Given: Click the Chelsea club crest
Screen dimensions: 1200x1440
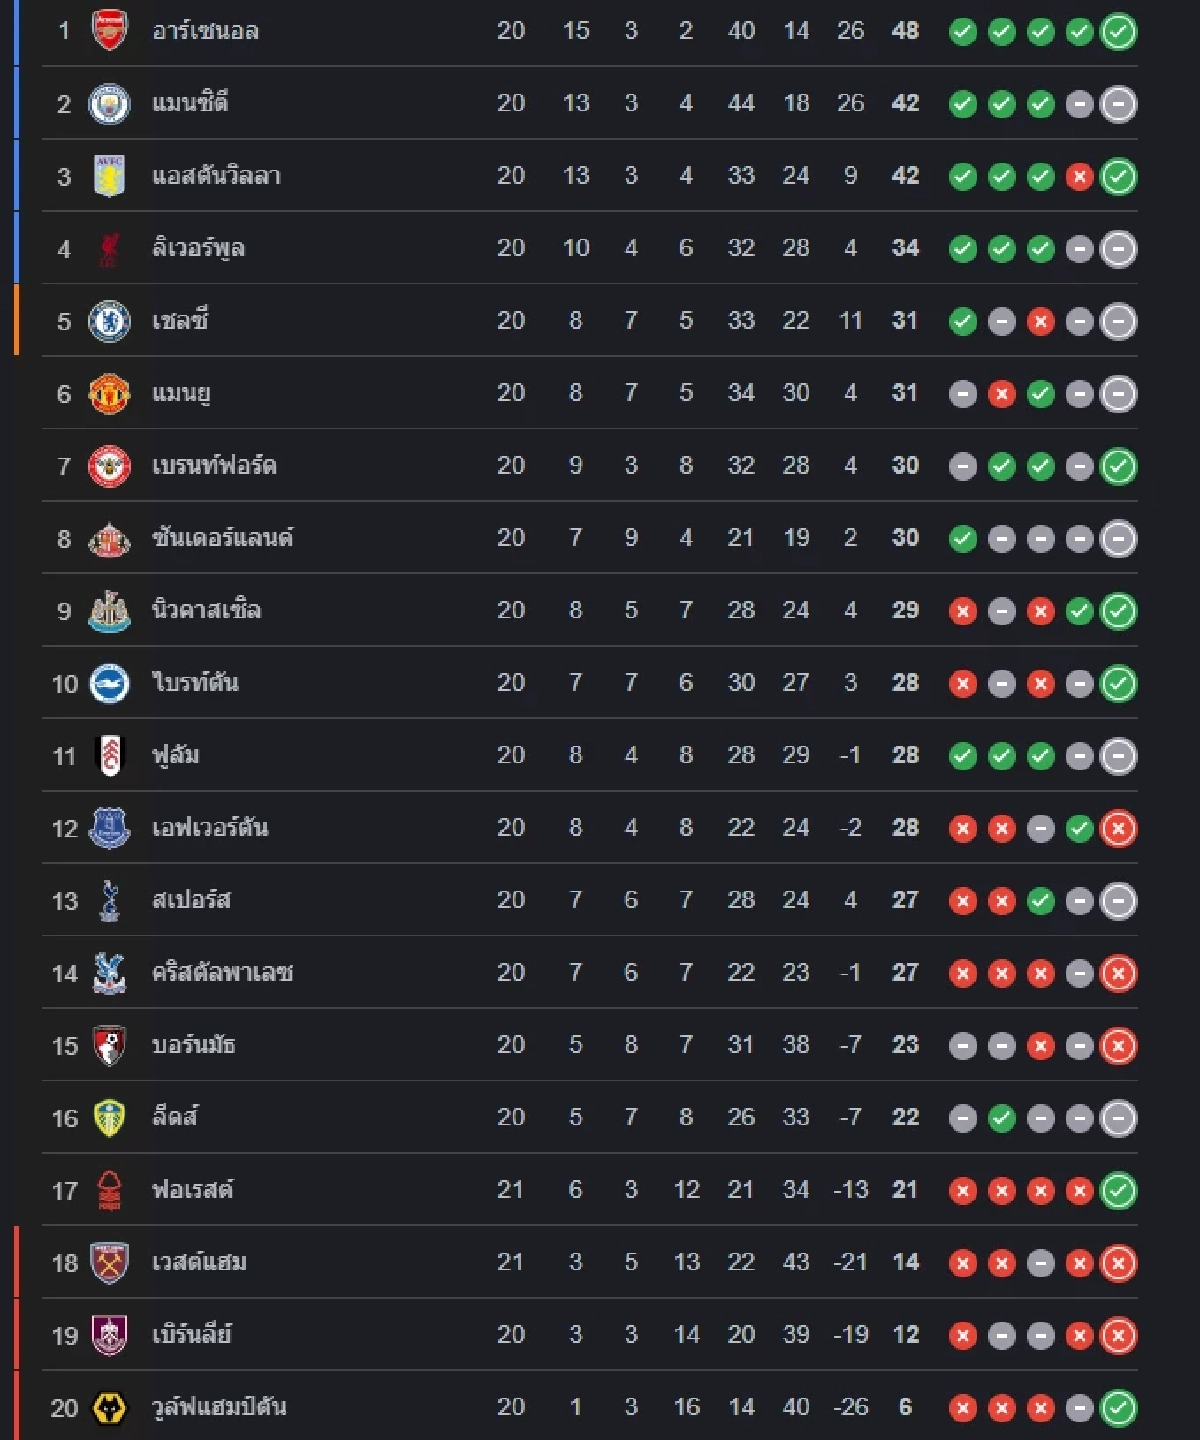Looking at the screenshot, I should pyautogui.click(x=109, y=321).
